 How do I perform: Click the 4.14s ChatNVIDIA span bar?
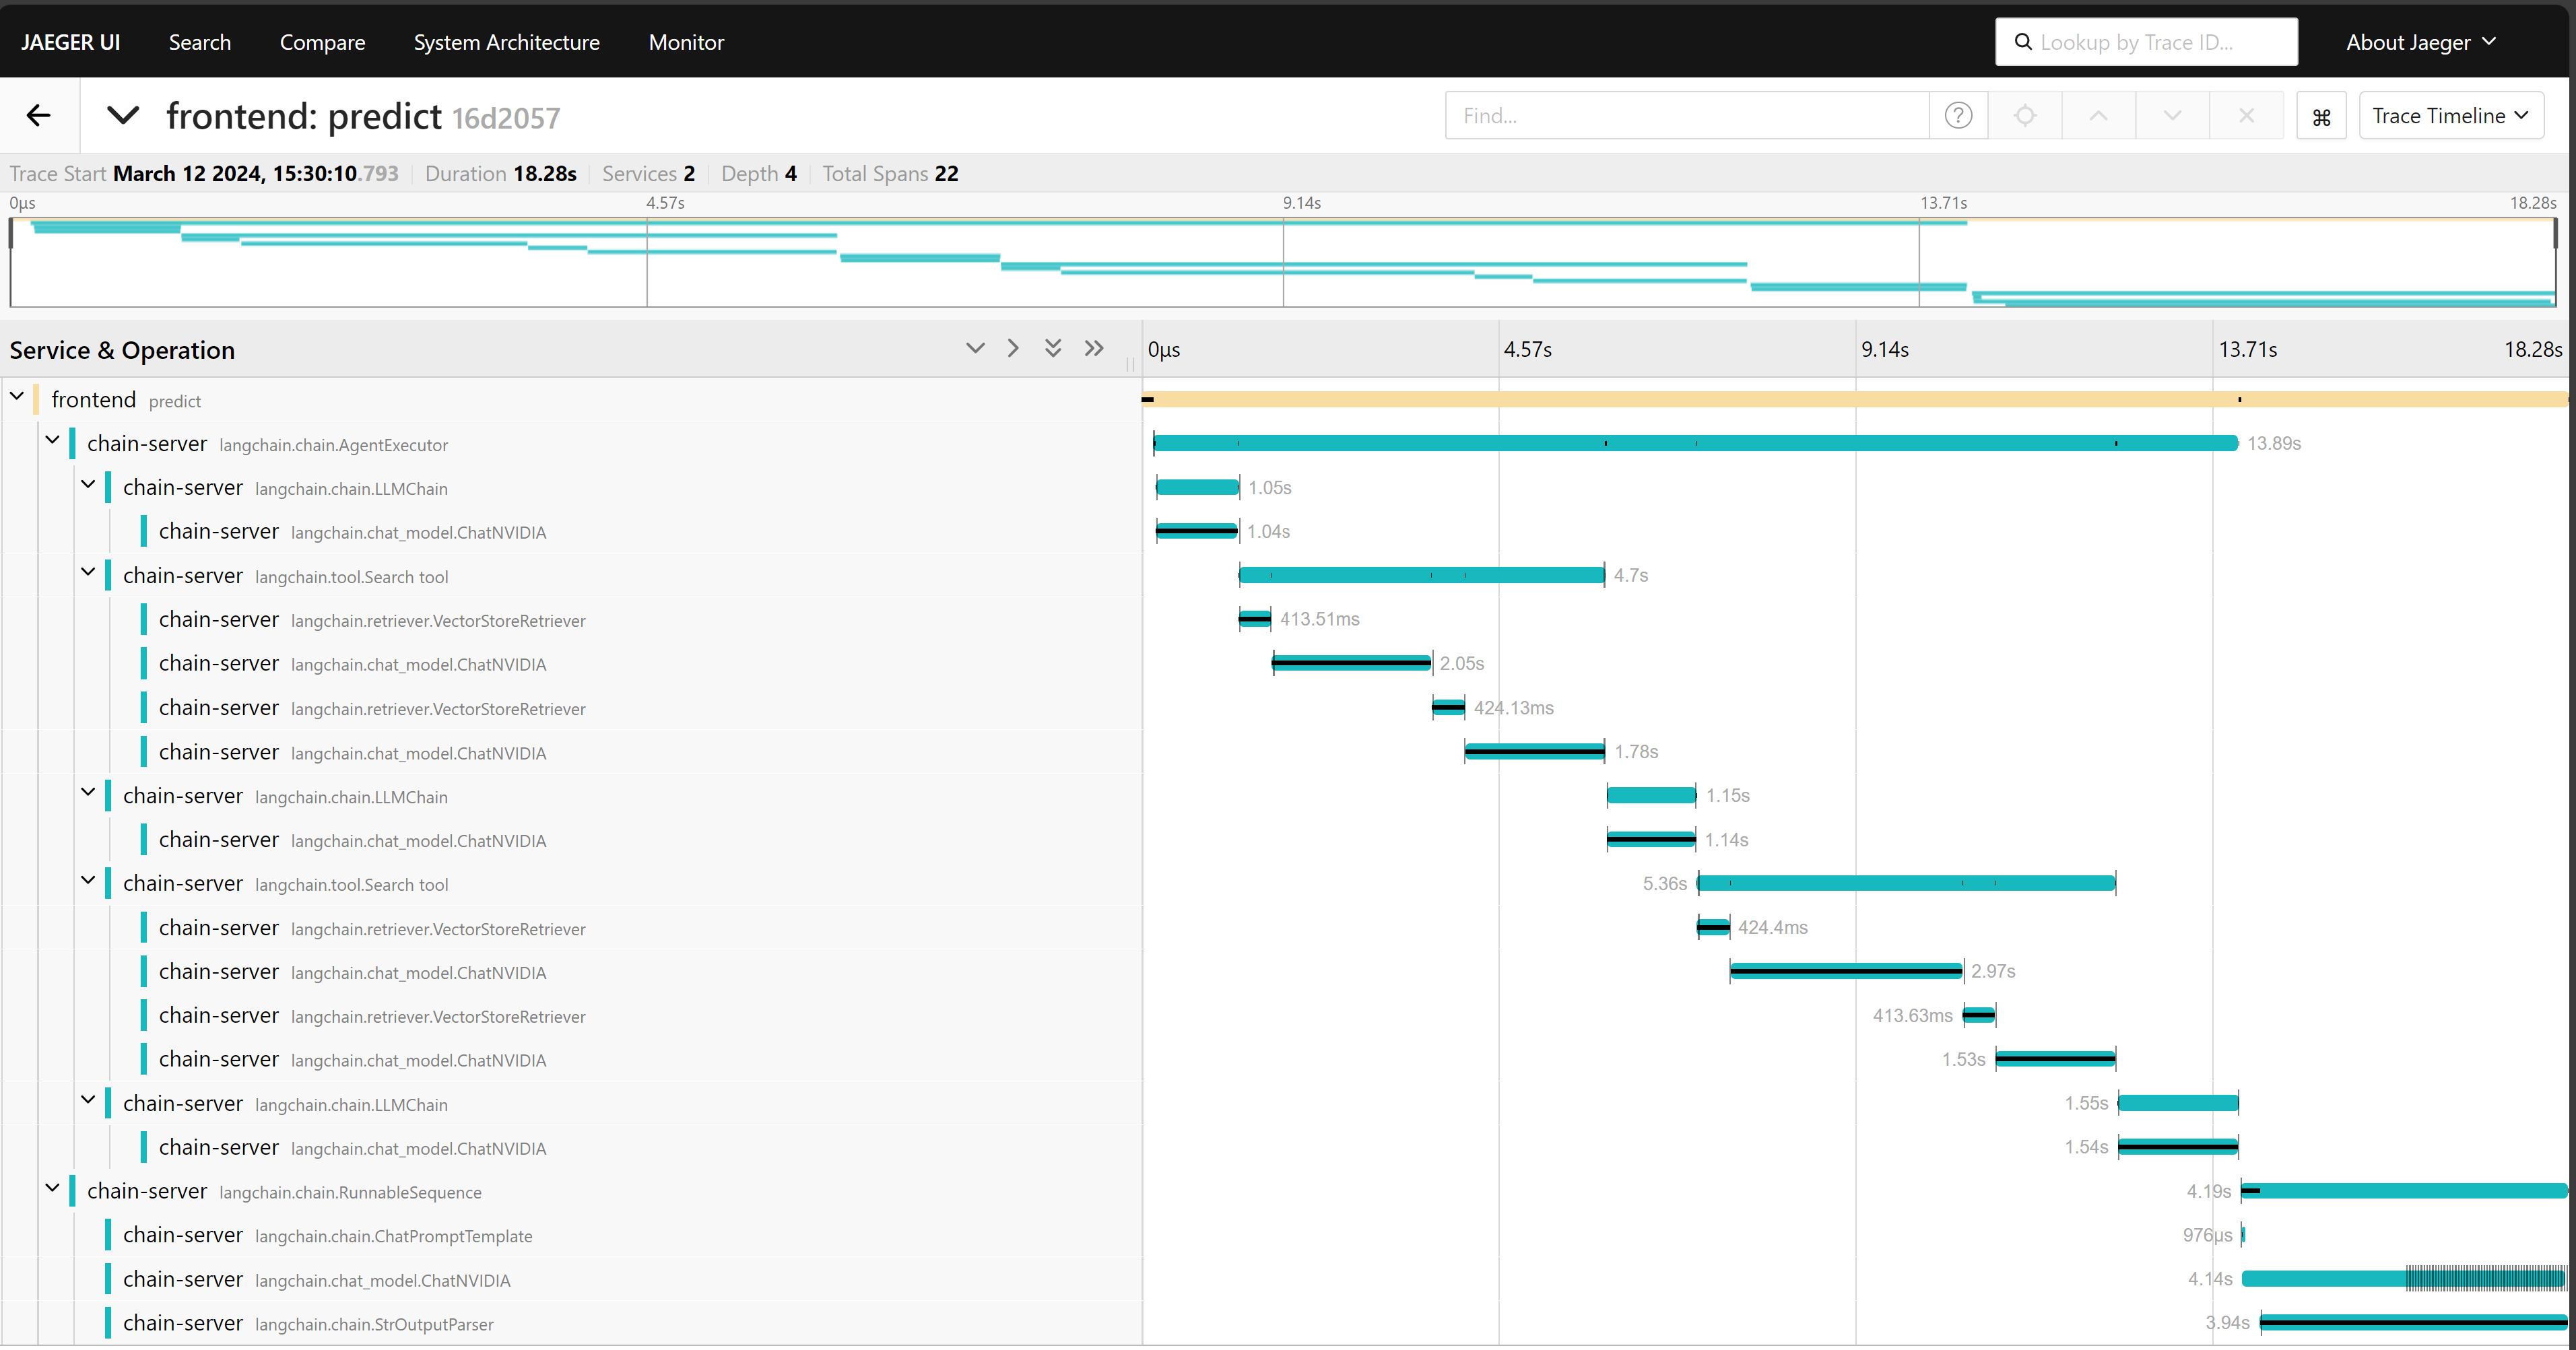click(2404, 1278)
